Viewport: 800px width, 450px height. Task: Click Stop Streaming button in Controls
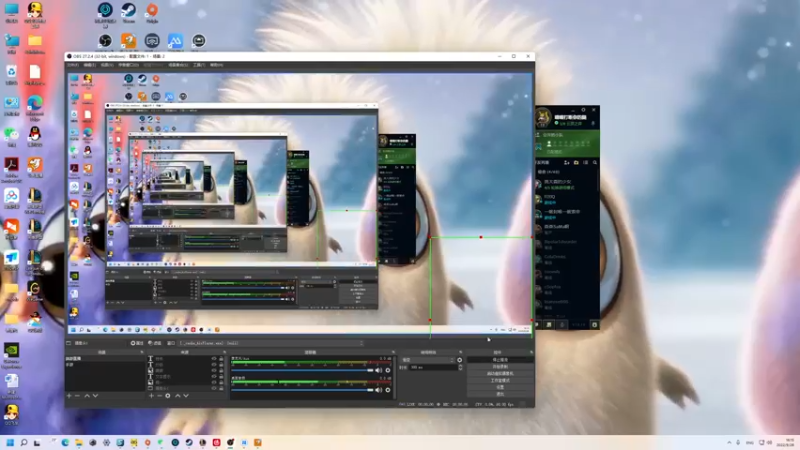(500, 360)
